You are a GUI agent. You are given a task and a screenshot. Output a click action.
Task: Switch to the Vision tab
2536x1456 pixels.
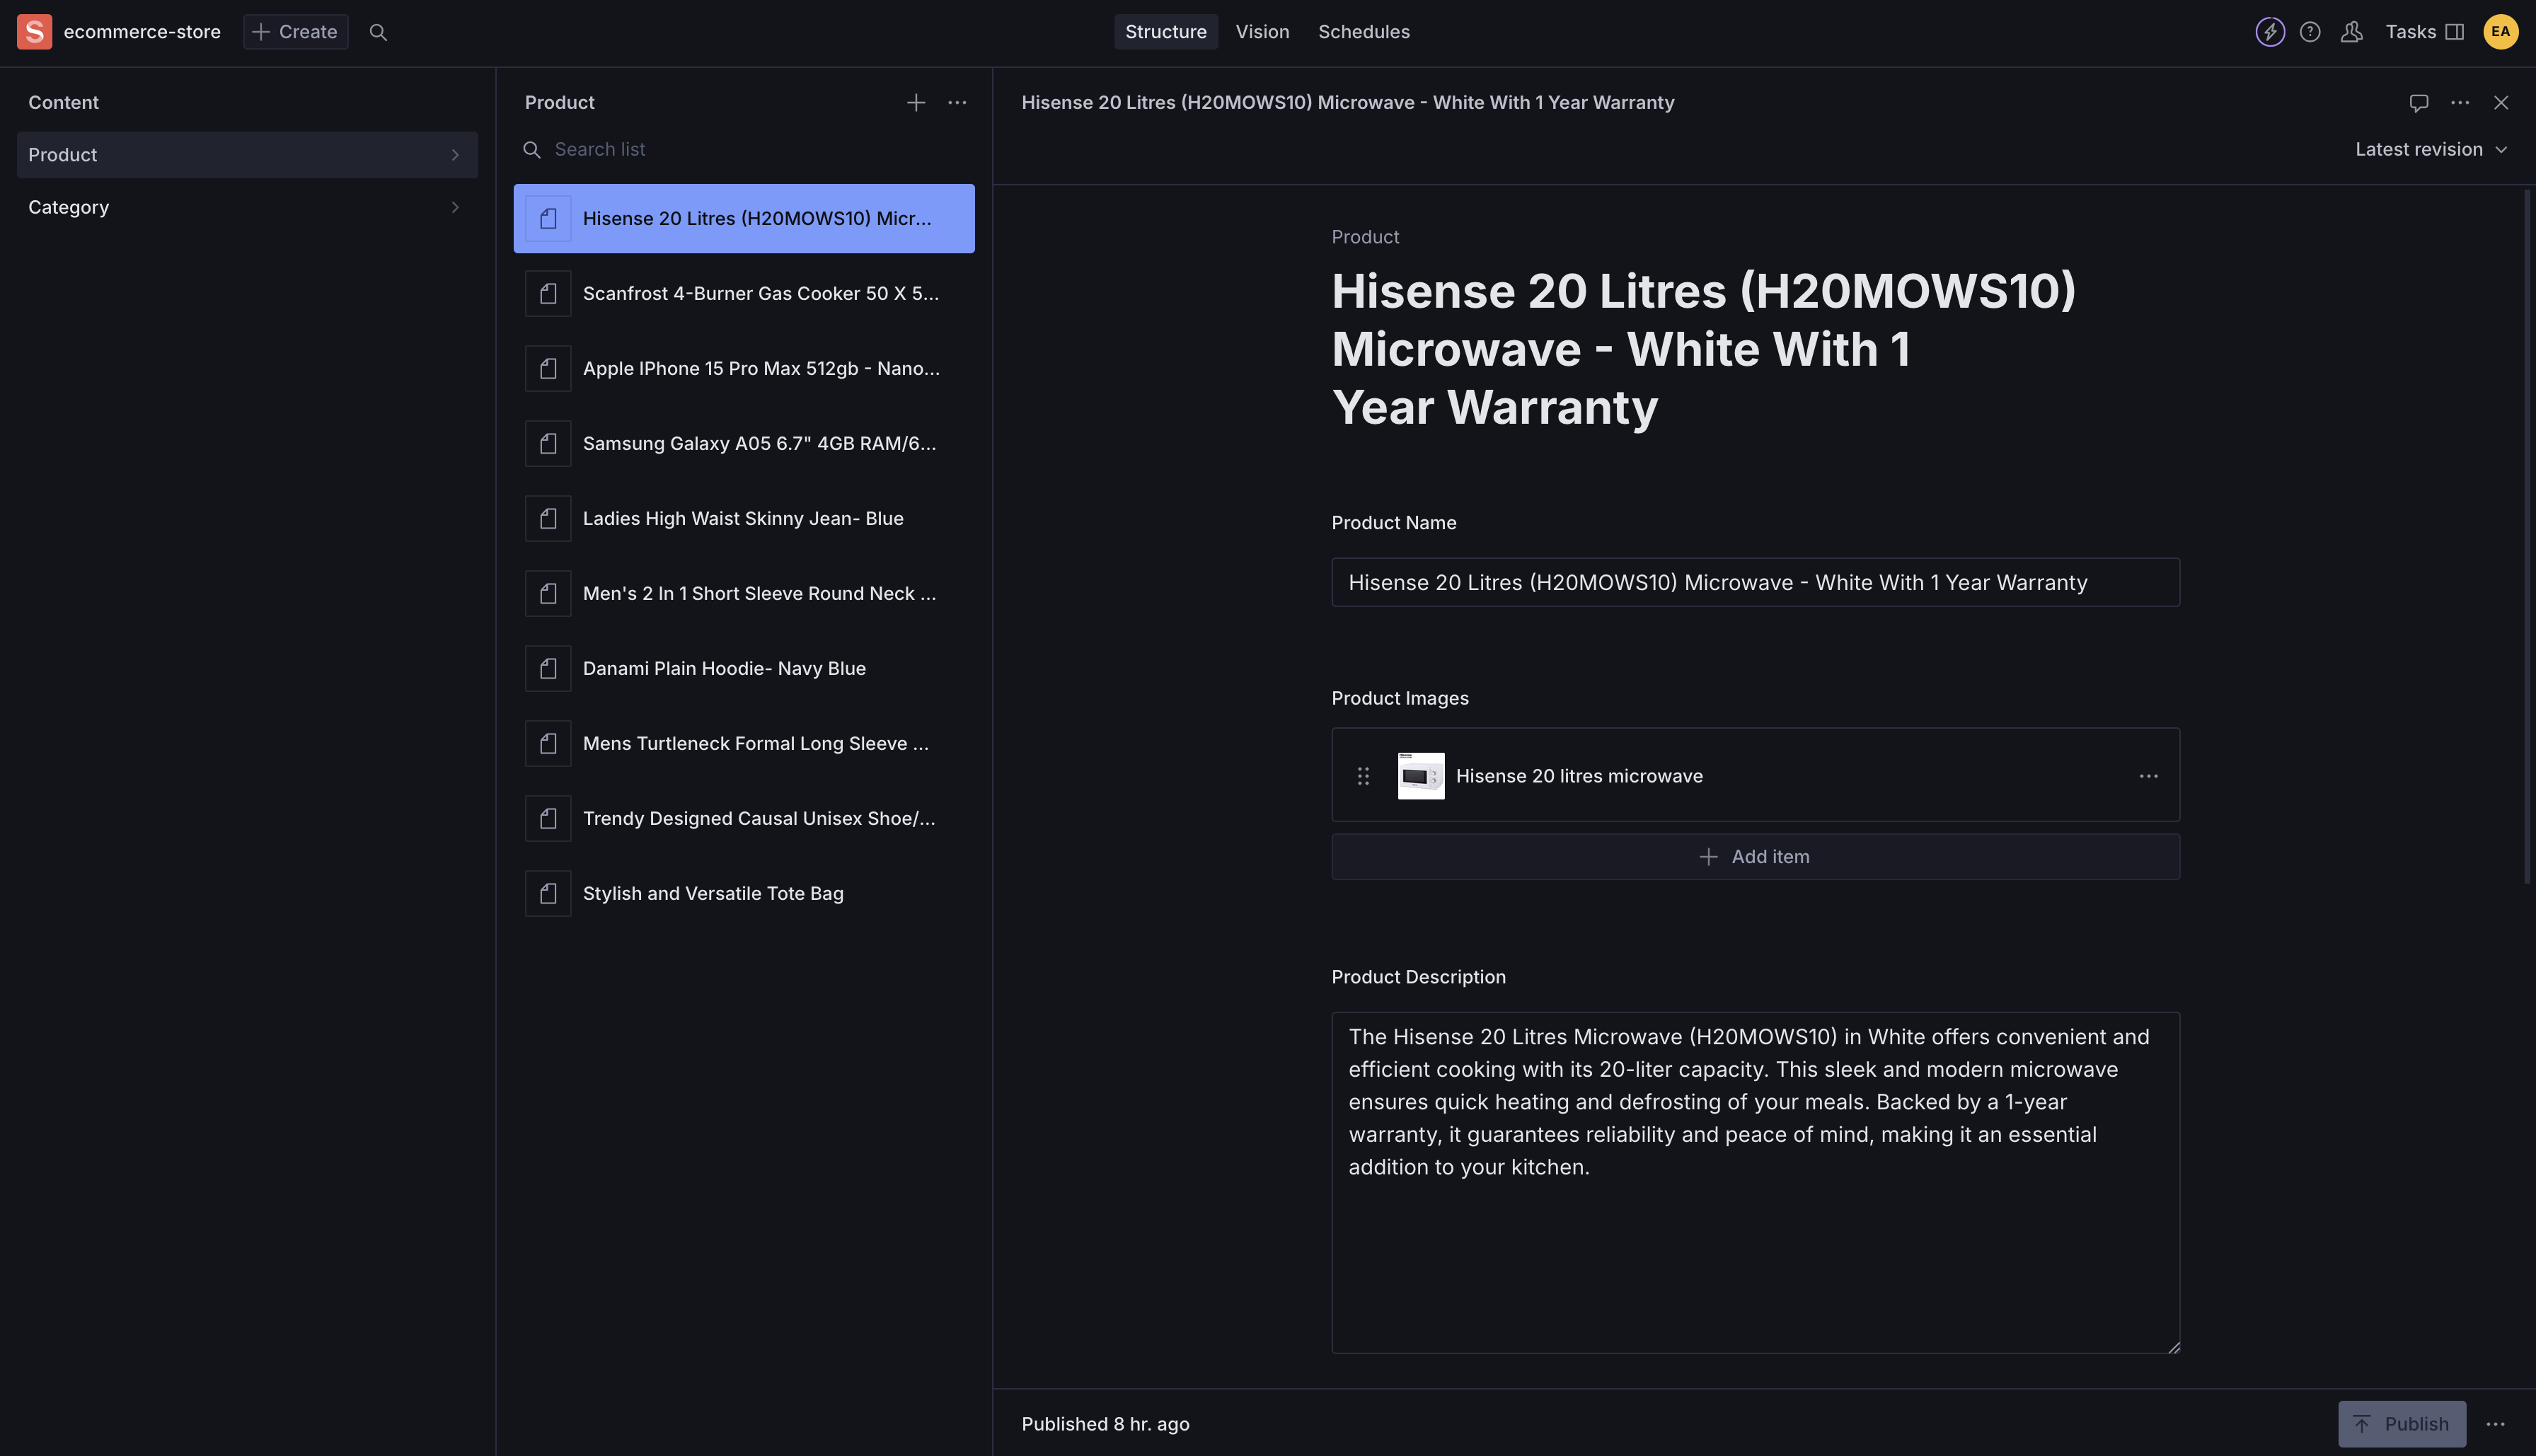tap(1262, 32)
